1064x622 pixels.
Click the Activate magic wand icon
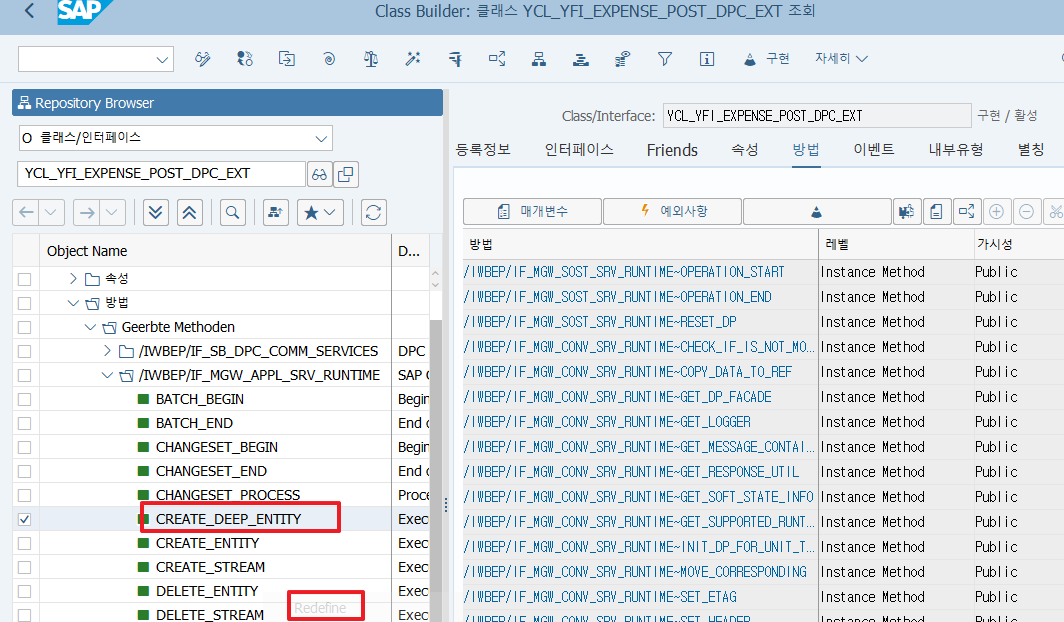click(413, 59)
